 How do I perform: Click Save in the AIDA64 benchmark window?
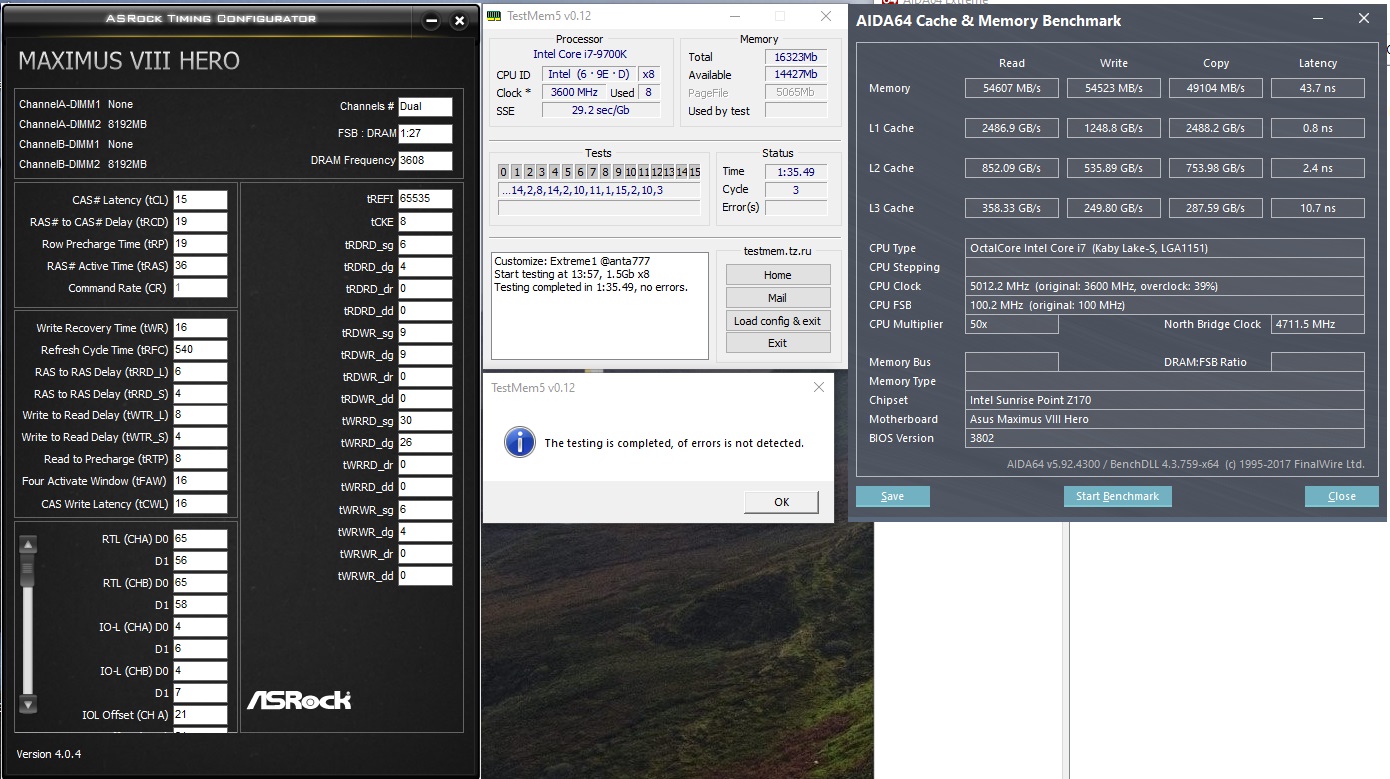click(893, 496)
